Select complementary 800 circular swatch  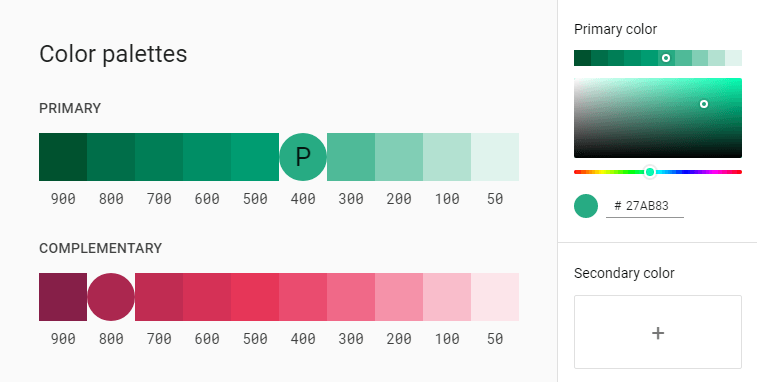(111, 297)
